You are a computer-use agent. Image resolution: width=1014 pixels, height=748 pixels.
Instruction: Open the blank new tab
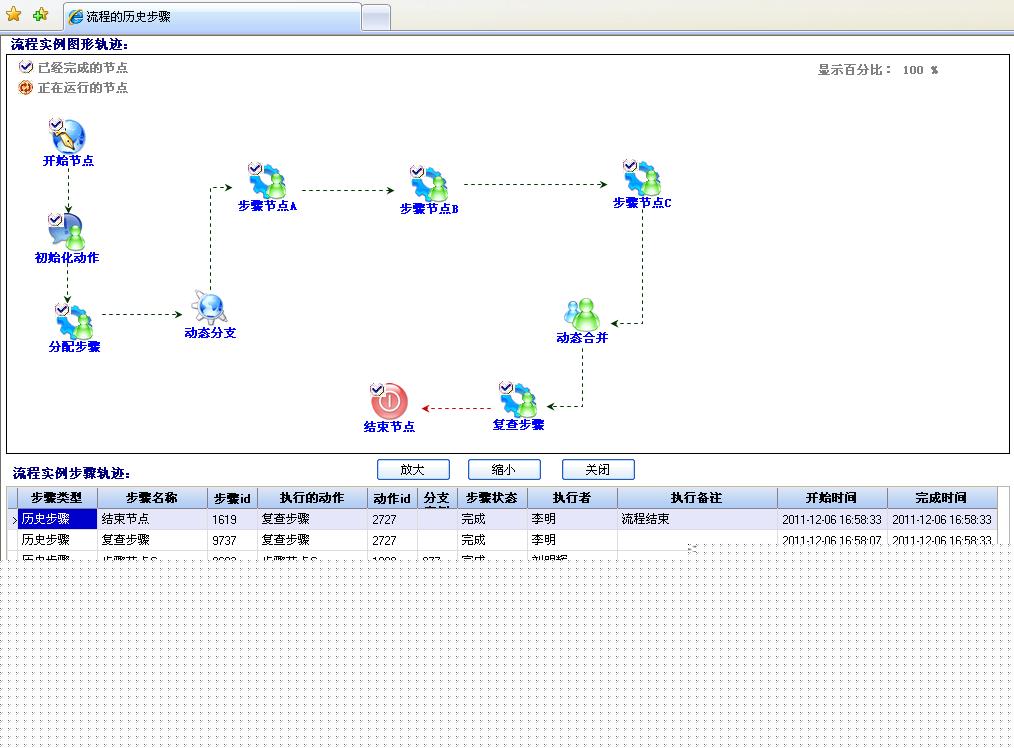[376, 17]
